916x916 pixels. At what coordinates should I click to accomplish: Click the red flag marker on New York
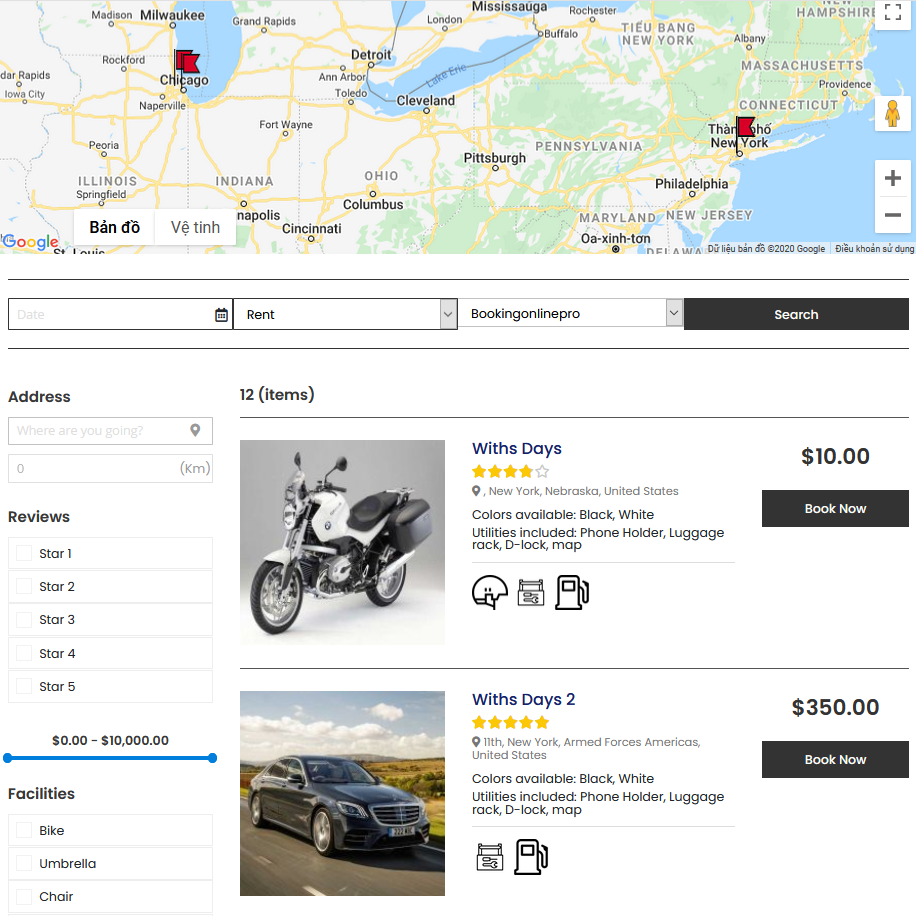(745, 129)
